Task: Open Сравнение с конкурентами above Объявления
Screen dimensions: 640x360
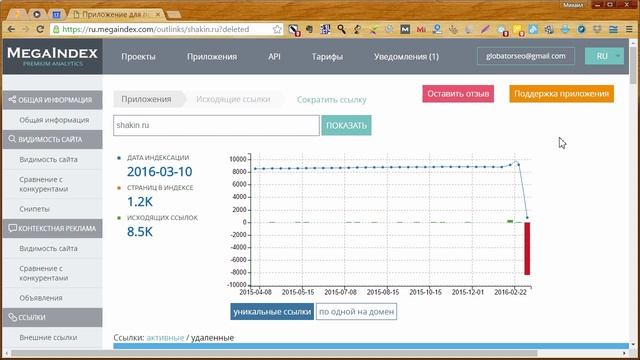Action: (44, 273)
